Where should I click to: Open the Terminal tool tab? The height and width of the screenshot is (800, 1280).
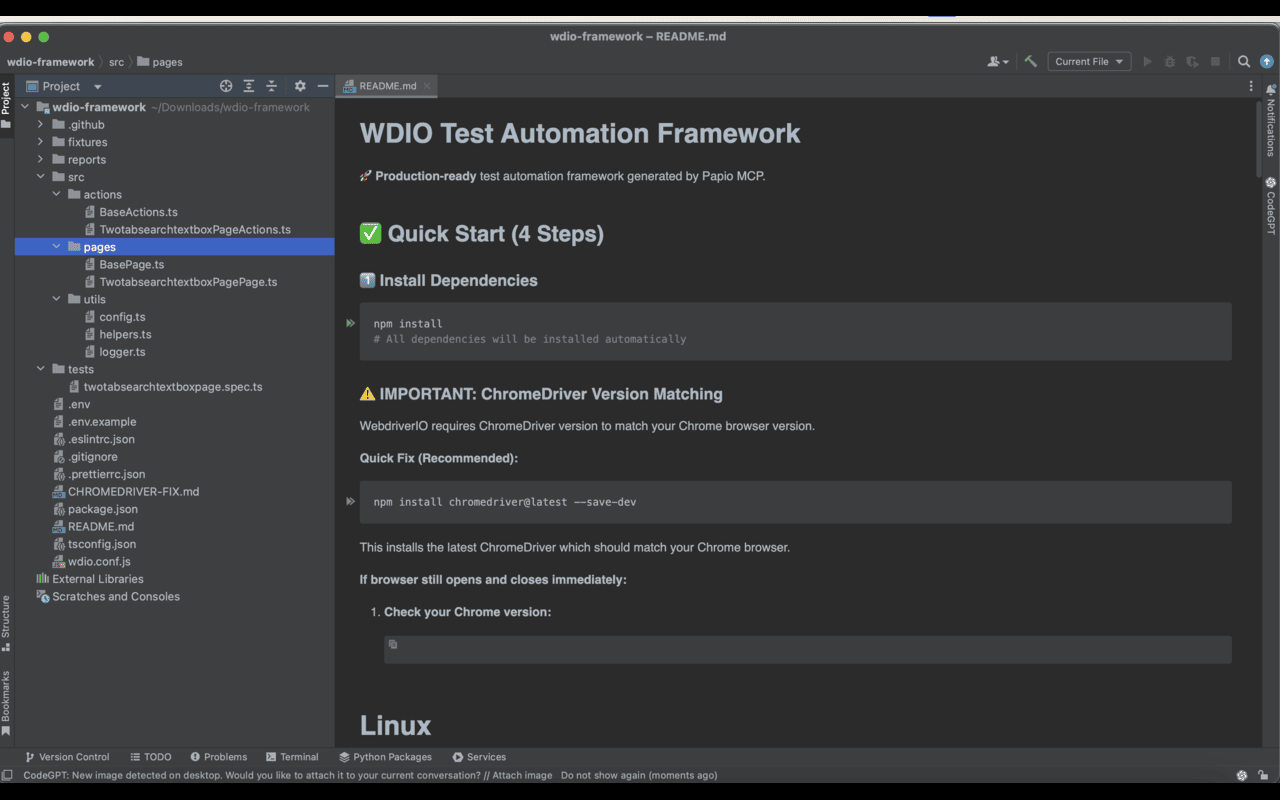coord(291,757)
